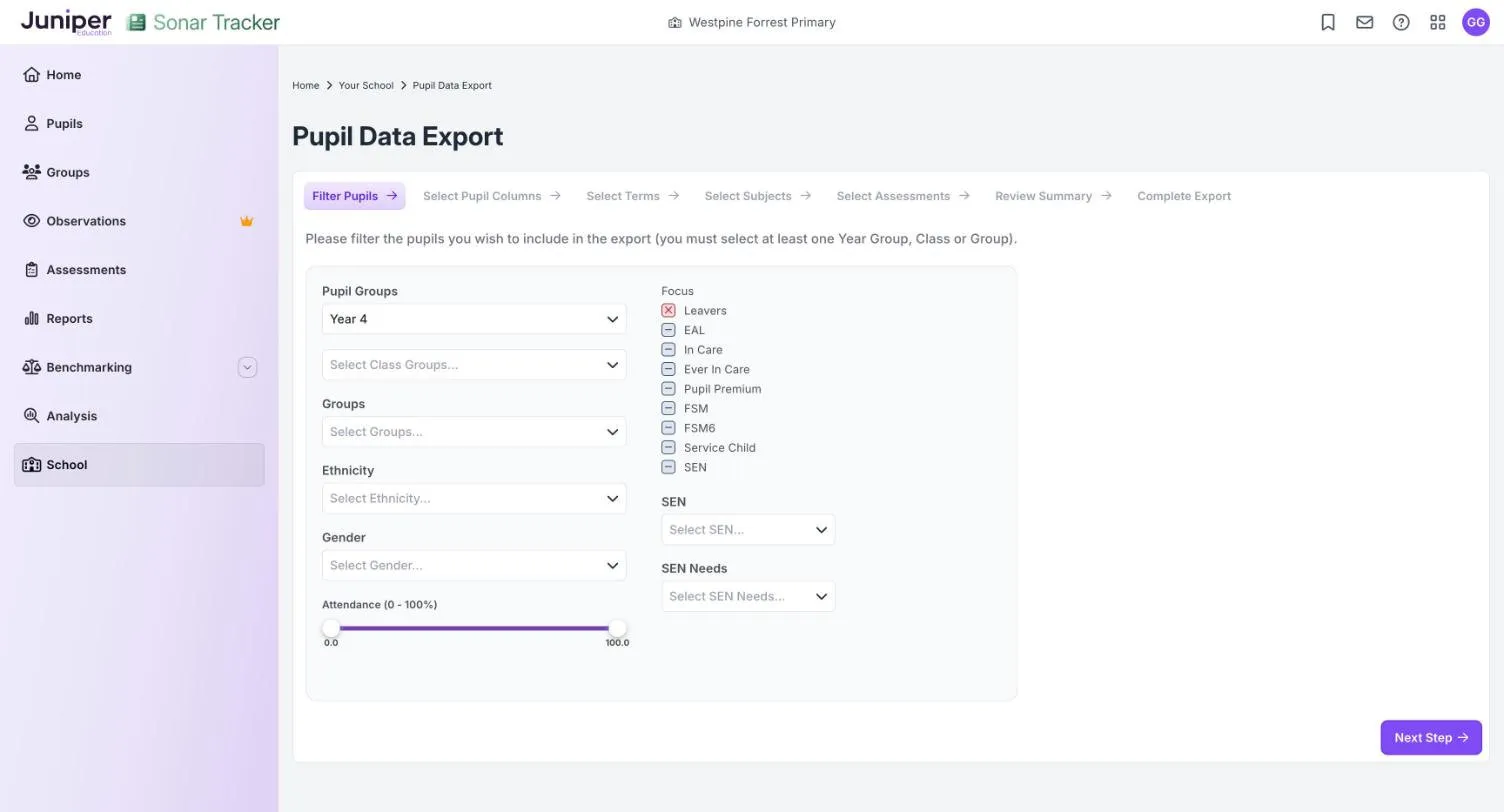
Task: Open the Select SEN Needs dropdown
Action: 748,597
